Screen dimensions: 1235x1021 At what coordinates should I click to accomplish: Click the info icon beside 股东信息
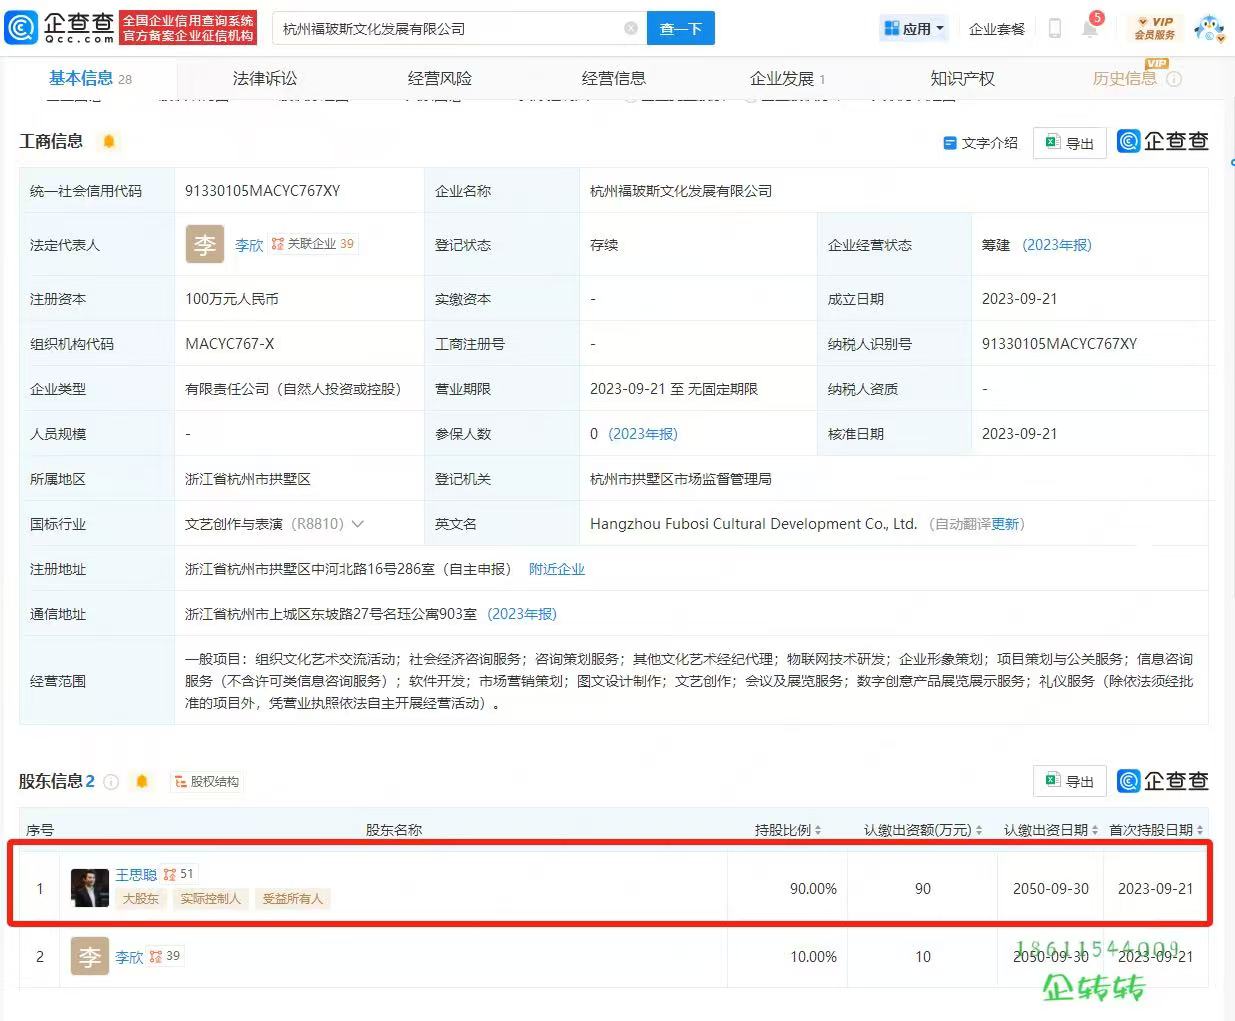click(111, 782)
